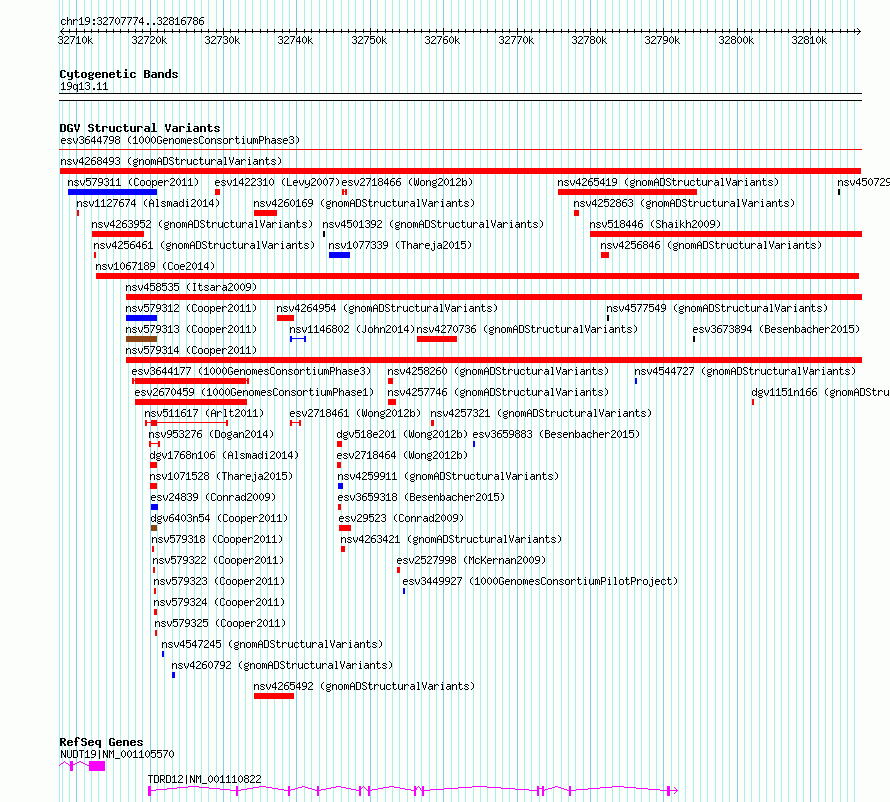Click the blue bar under nsv579311
890x802 pixels.
pos(112,192)
